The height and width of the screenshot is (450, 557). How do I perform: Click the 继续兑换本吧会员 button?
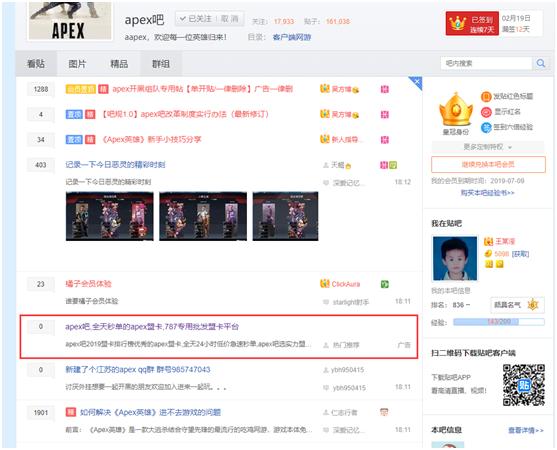(x=488, y=164)
